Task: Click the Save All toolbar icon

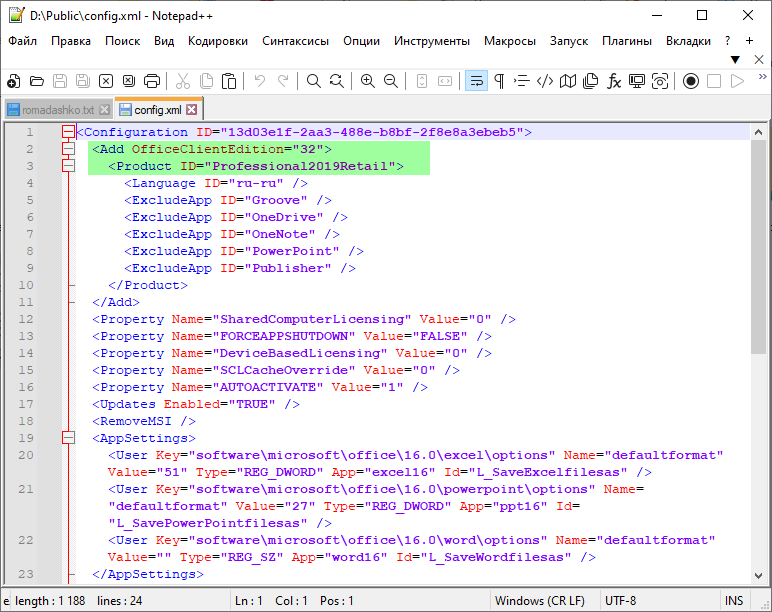Action: tap(83, 81)
